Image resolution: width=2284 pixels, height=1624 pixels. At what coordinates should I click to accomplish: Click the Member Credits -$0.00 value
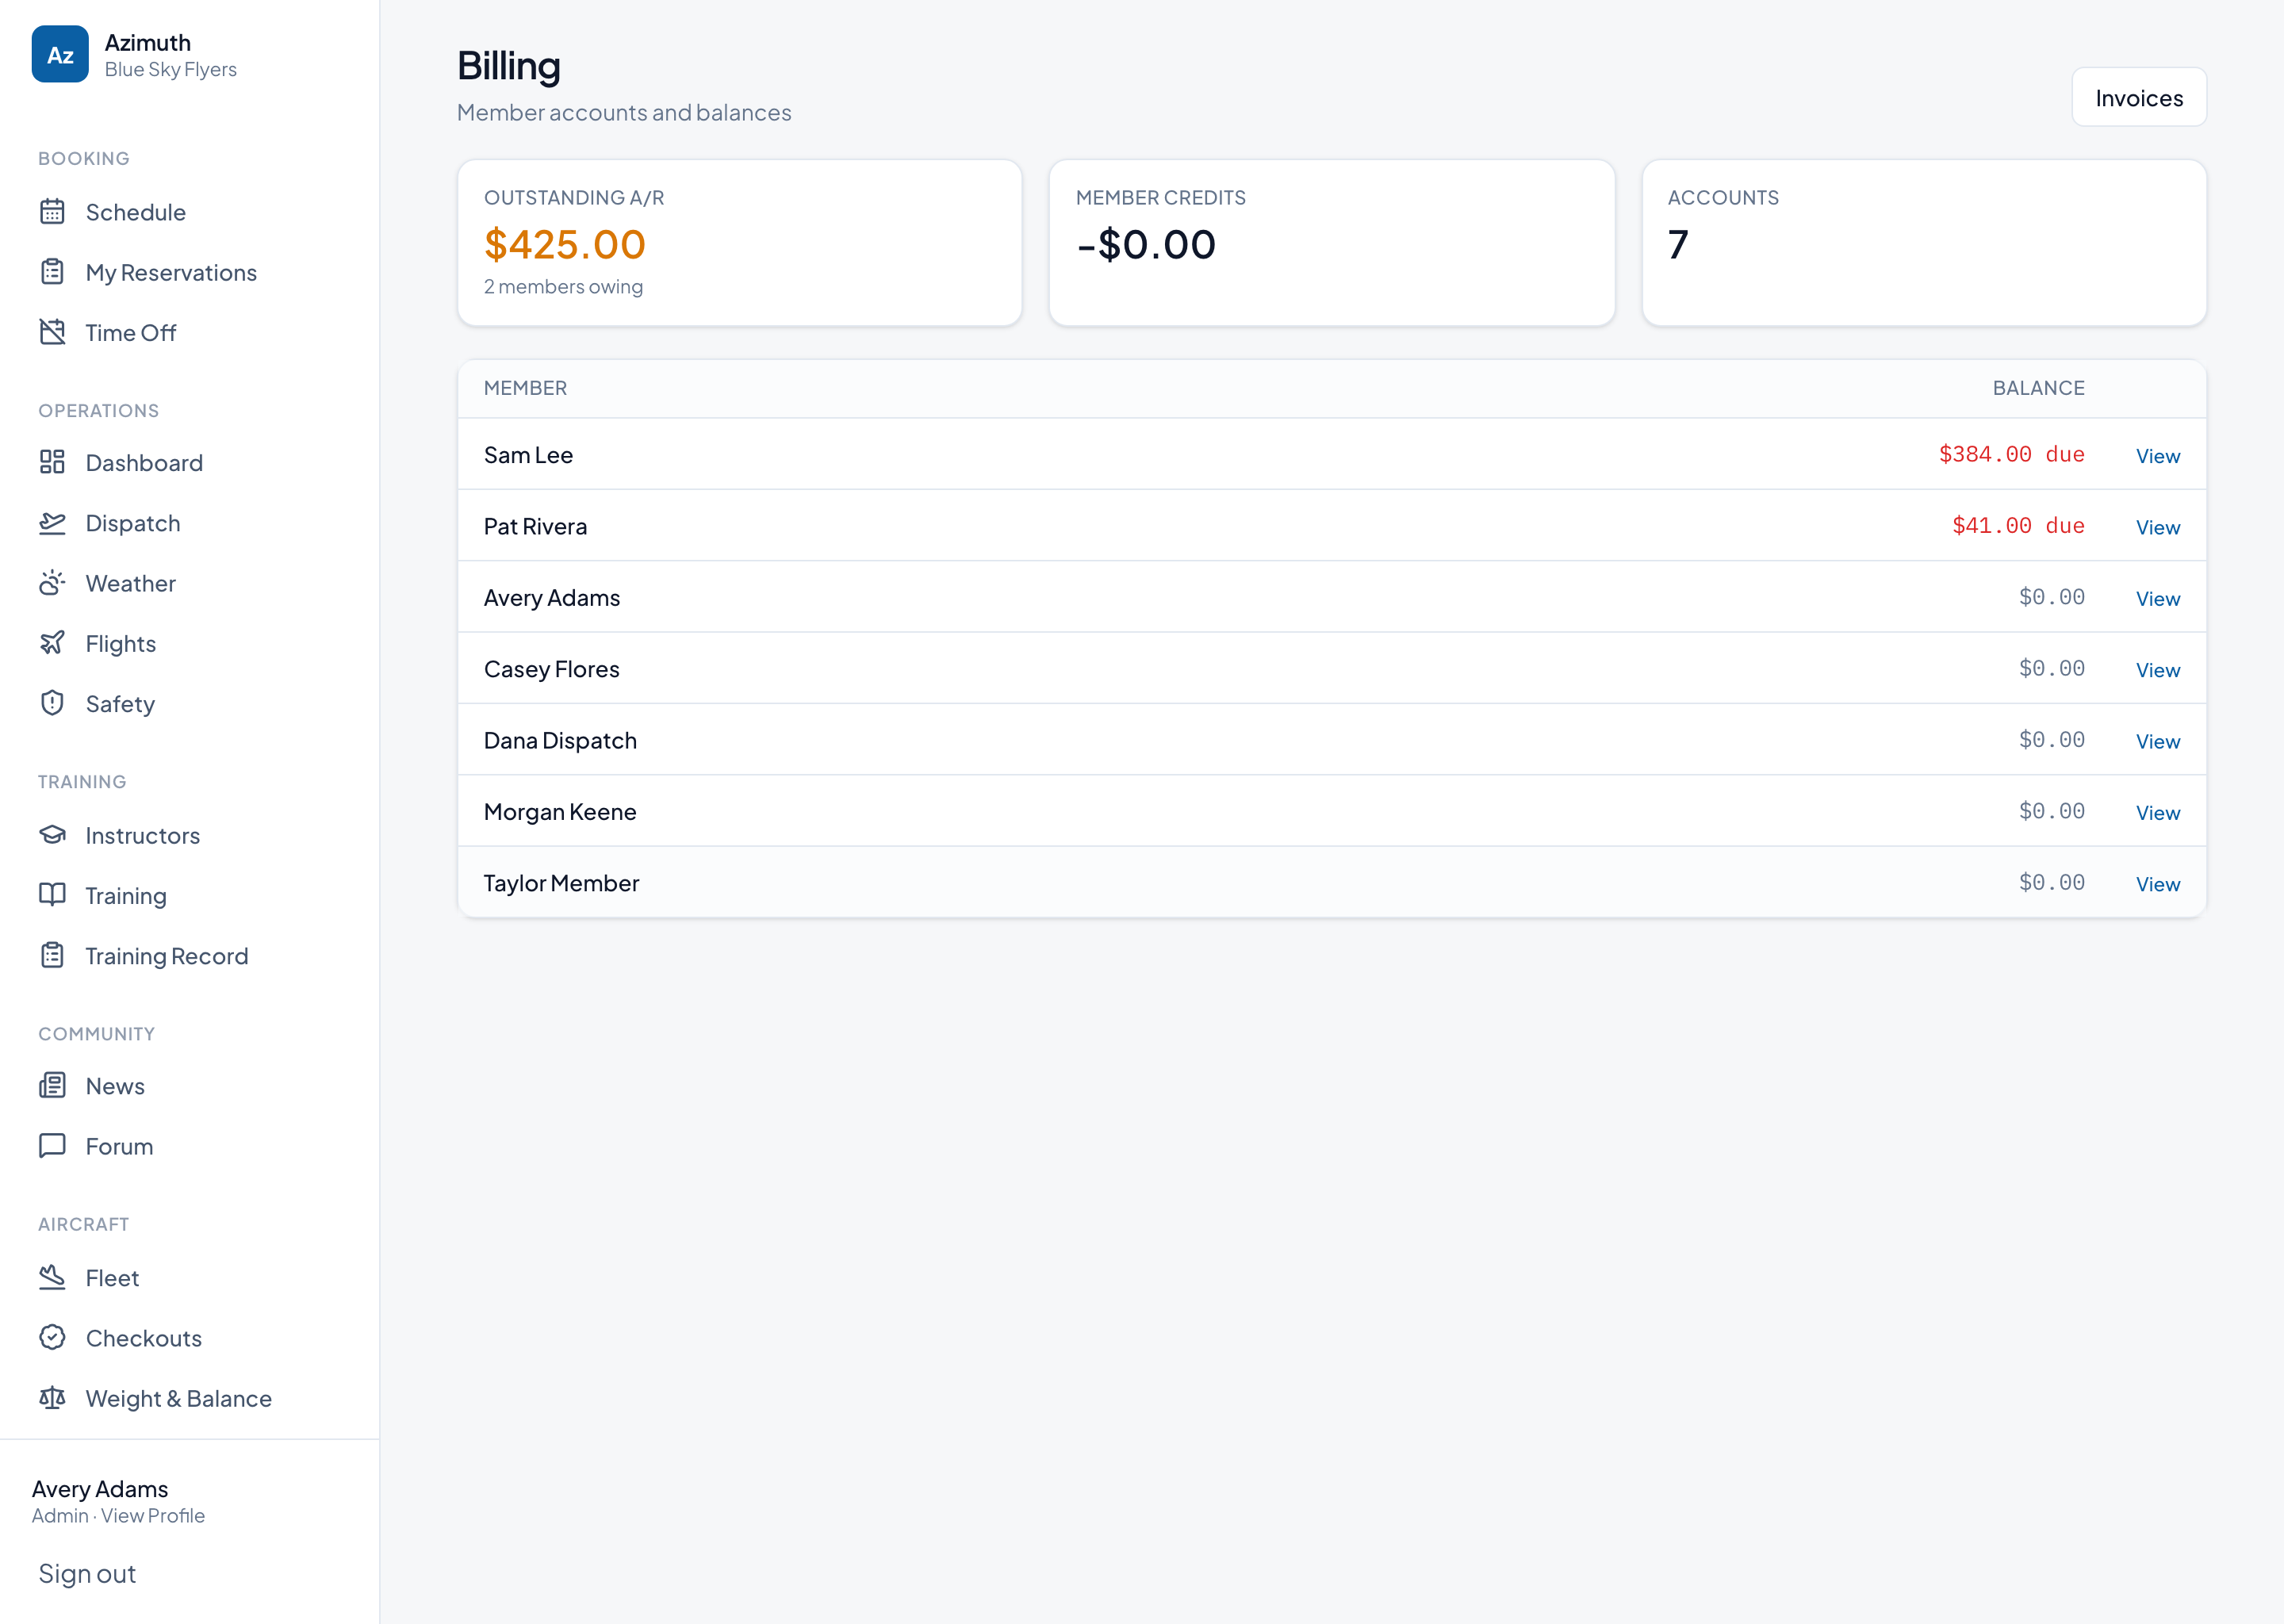pos(1146,244)
